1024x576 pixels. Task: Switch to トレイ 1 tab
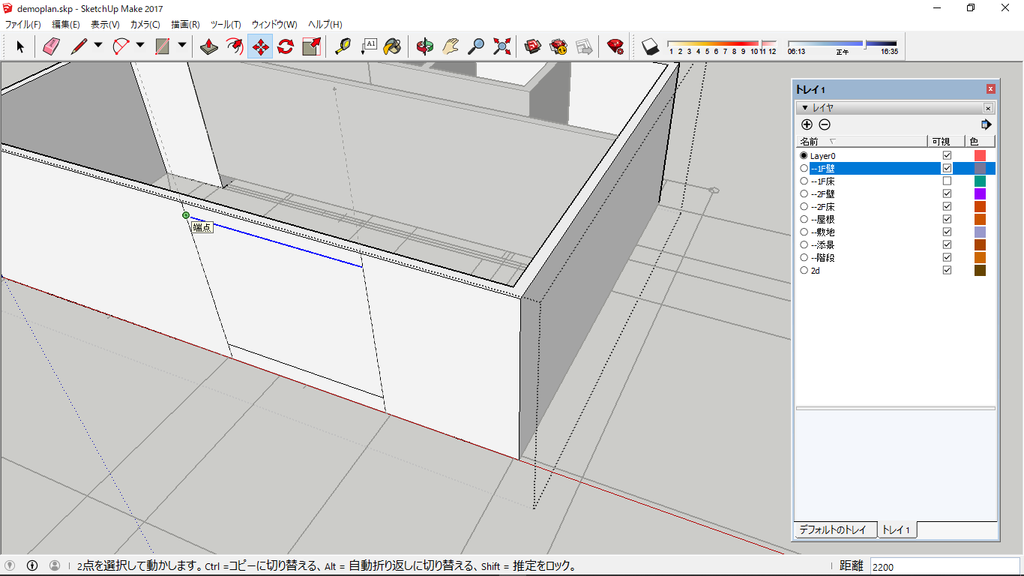(896, 530)
